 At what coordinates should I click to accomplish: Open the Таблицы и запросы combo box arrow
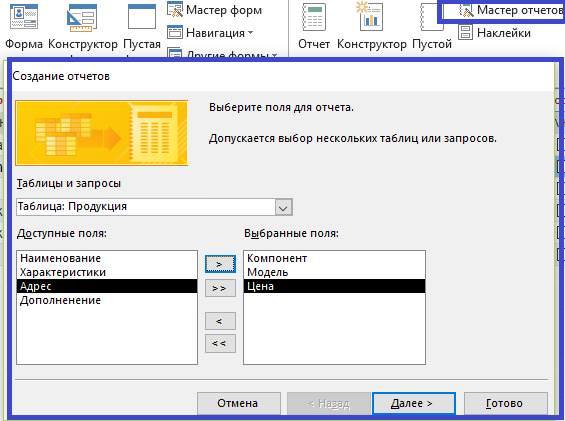[283, 208]
